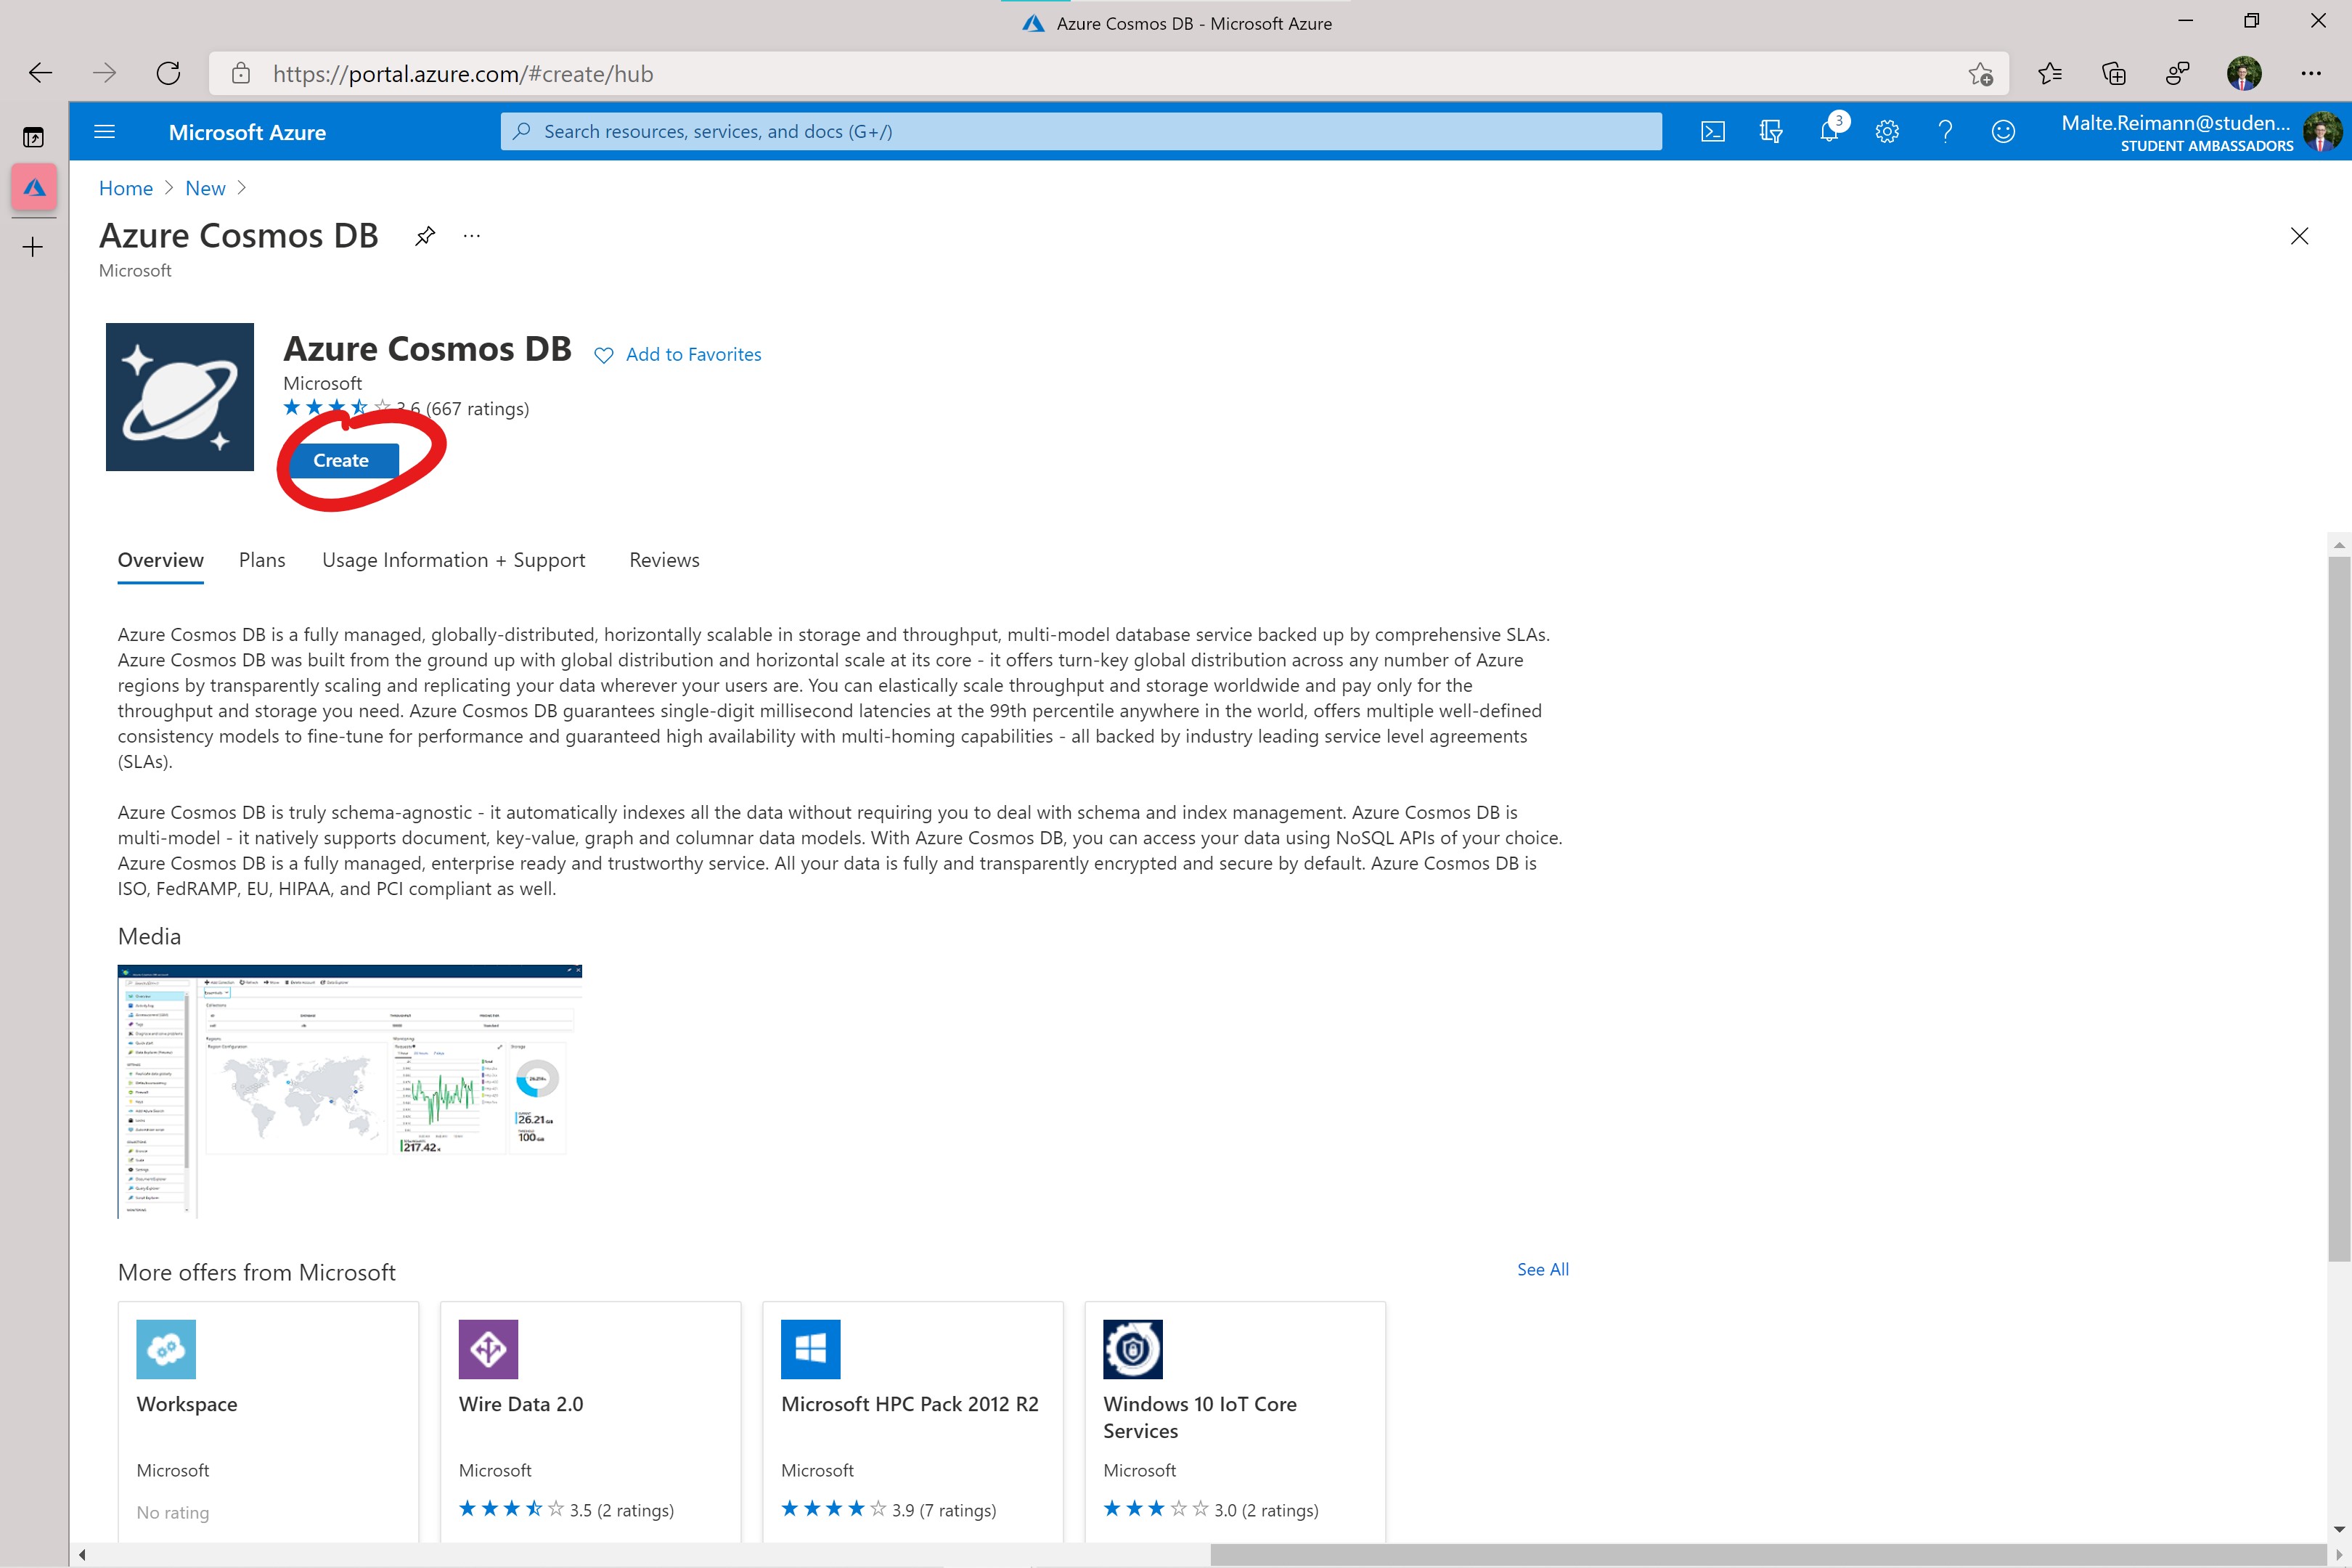Open the portal hamburger menu
The image size is (2352, 1568).
105,132
